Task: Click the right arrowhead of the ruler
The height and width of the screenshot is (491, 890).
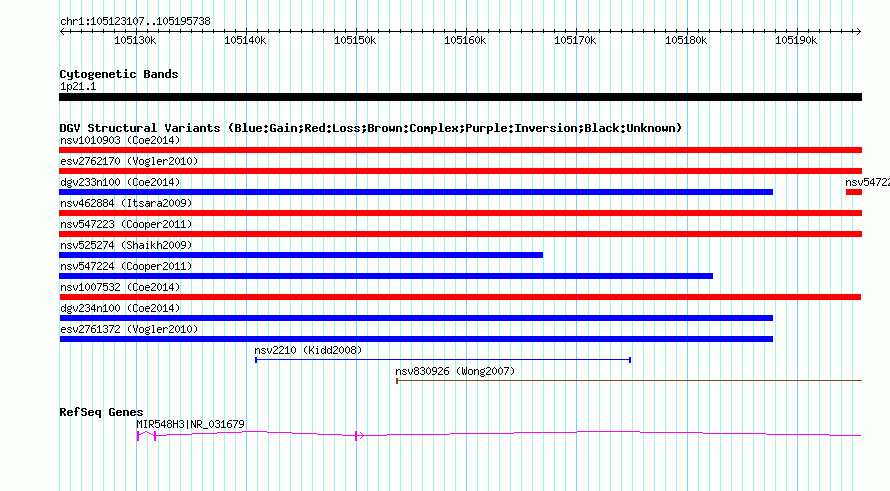Action: 859,32
